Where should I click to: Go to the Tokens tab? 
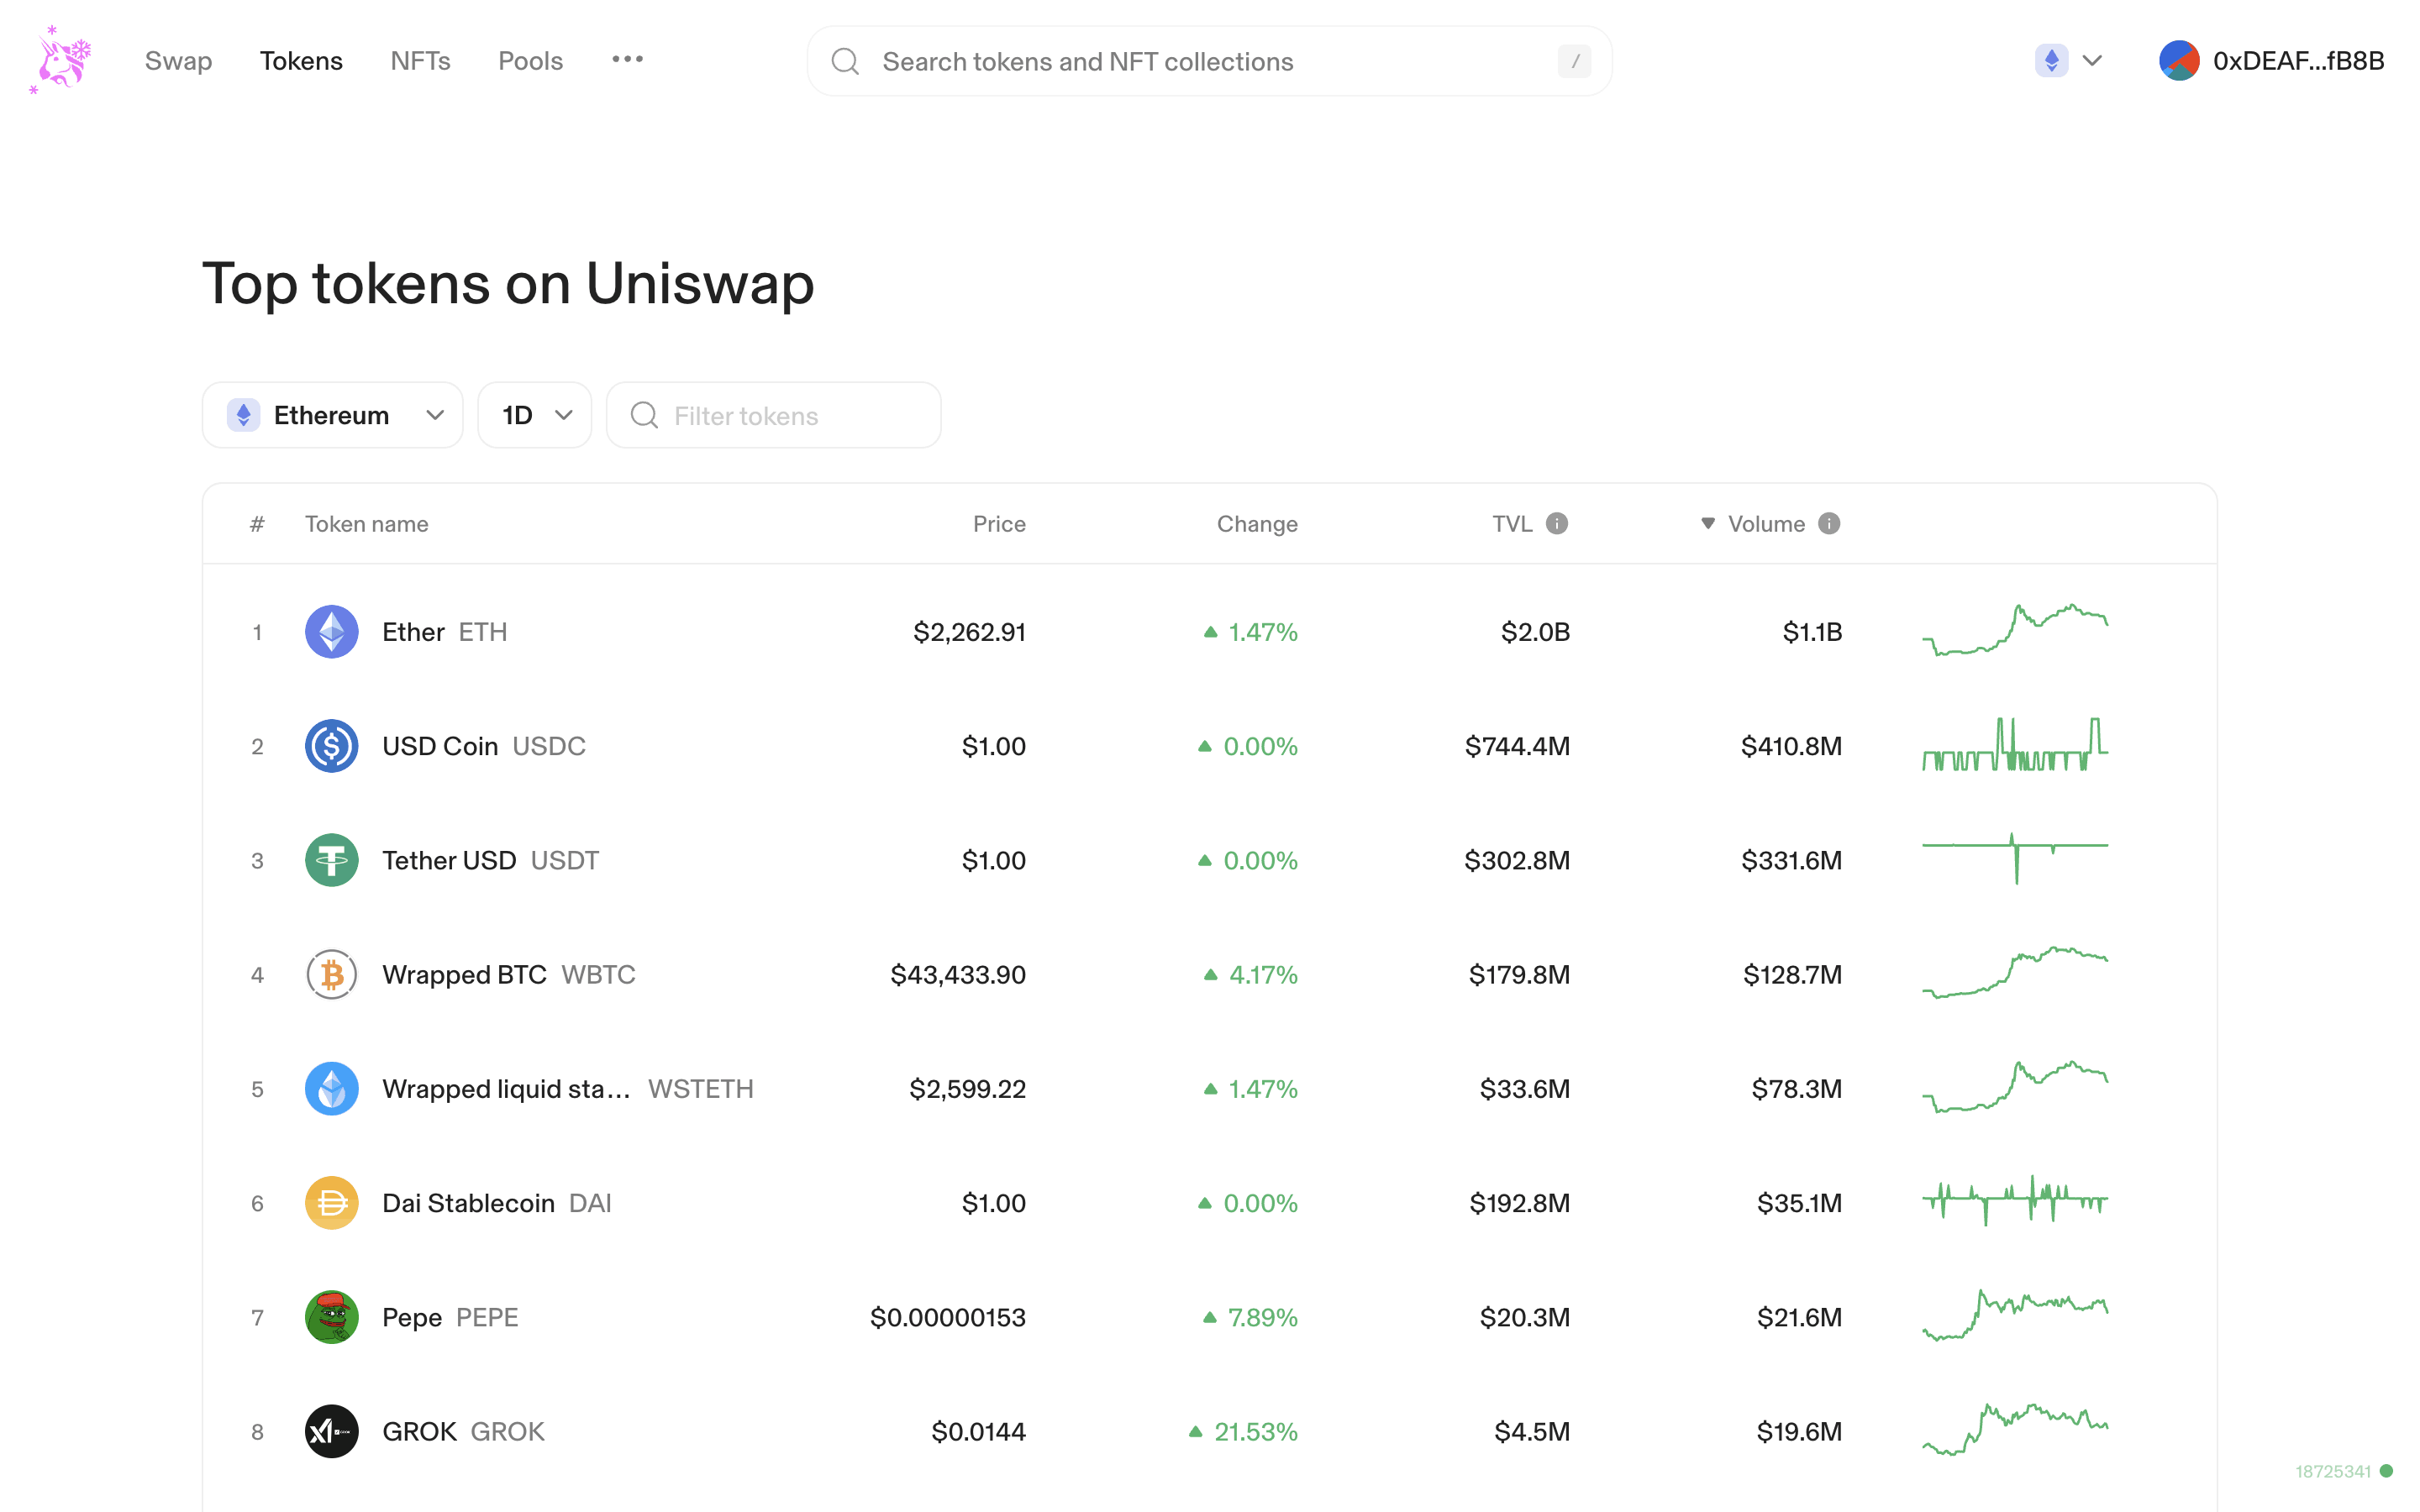click(x=301, y=61)
